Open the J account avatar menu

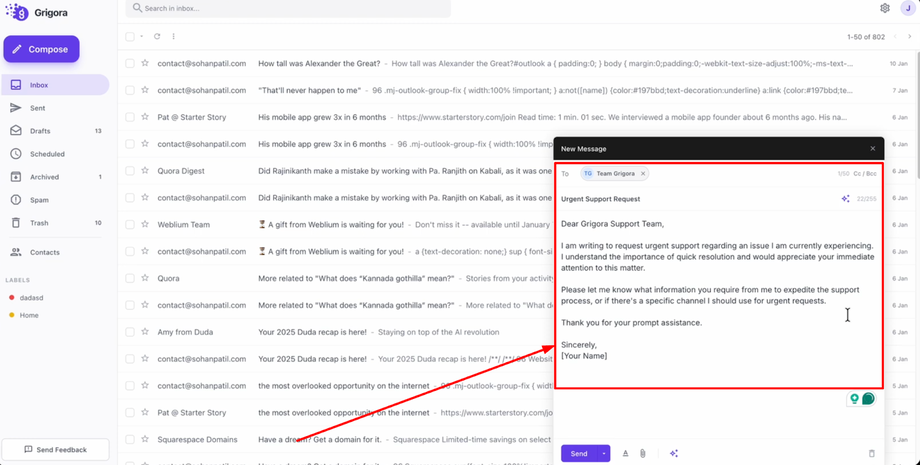908,8
